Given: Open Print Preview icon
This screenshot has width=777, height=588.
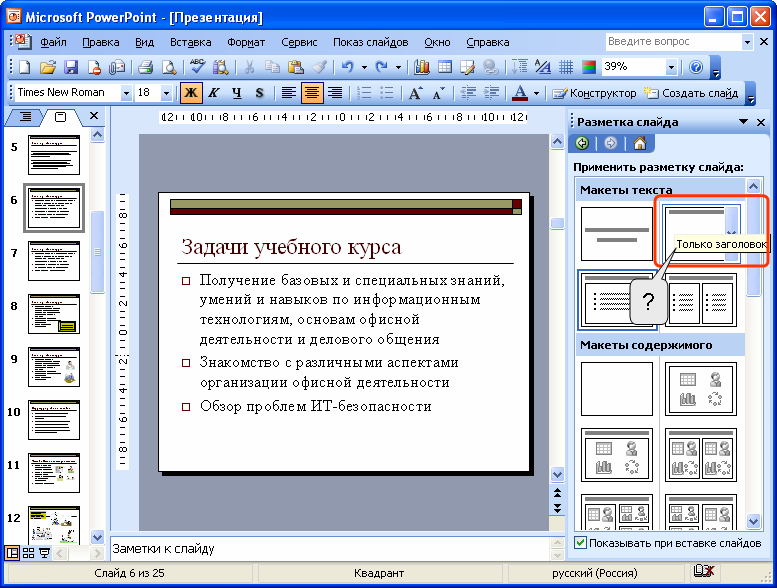Looking at the screenshot, I should [x=169, y=67].
